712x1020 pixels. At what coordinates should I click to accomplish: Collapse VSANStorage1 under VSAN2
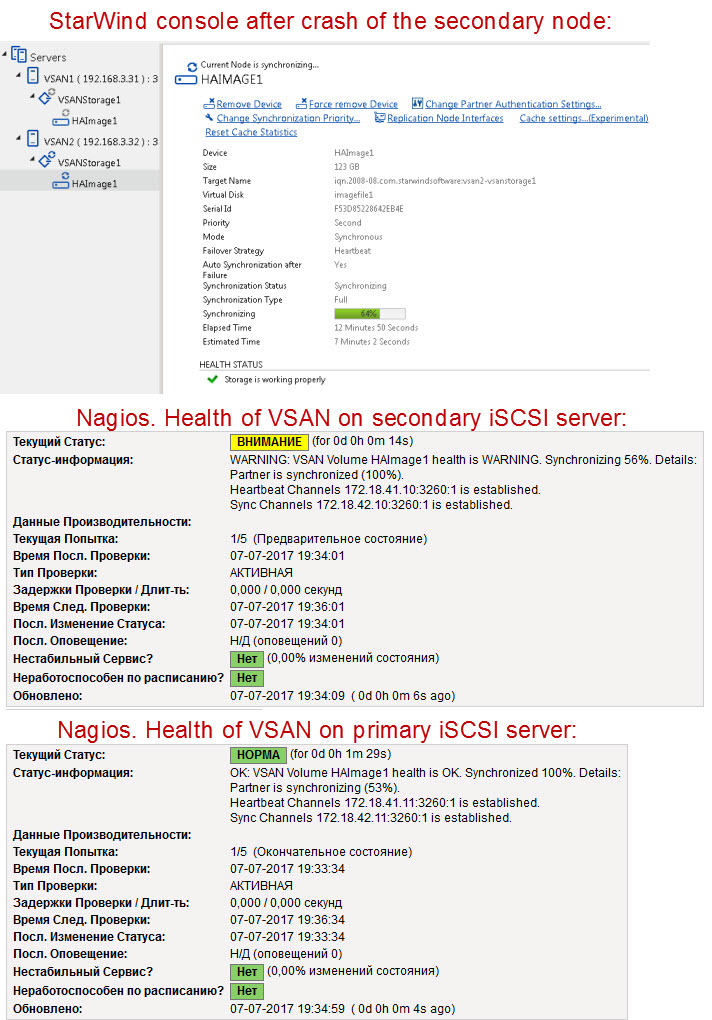coord(33,159)
